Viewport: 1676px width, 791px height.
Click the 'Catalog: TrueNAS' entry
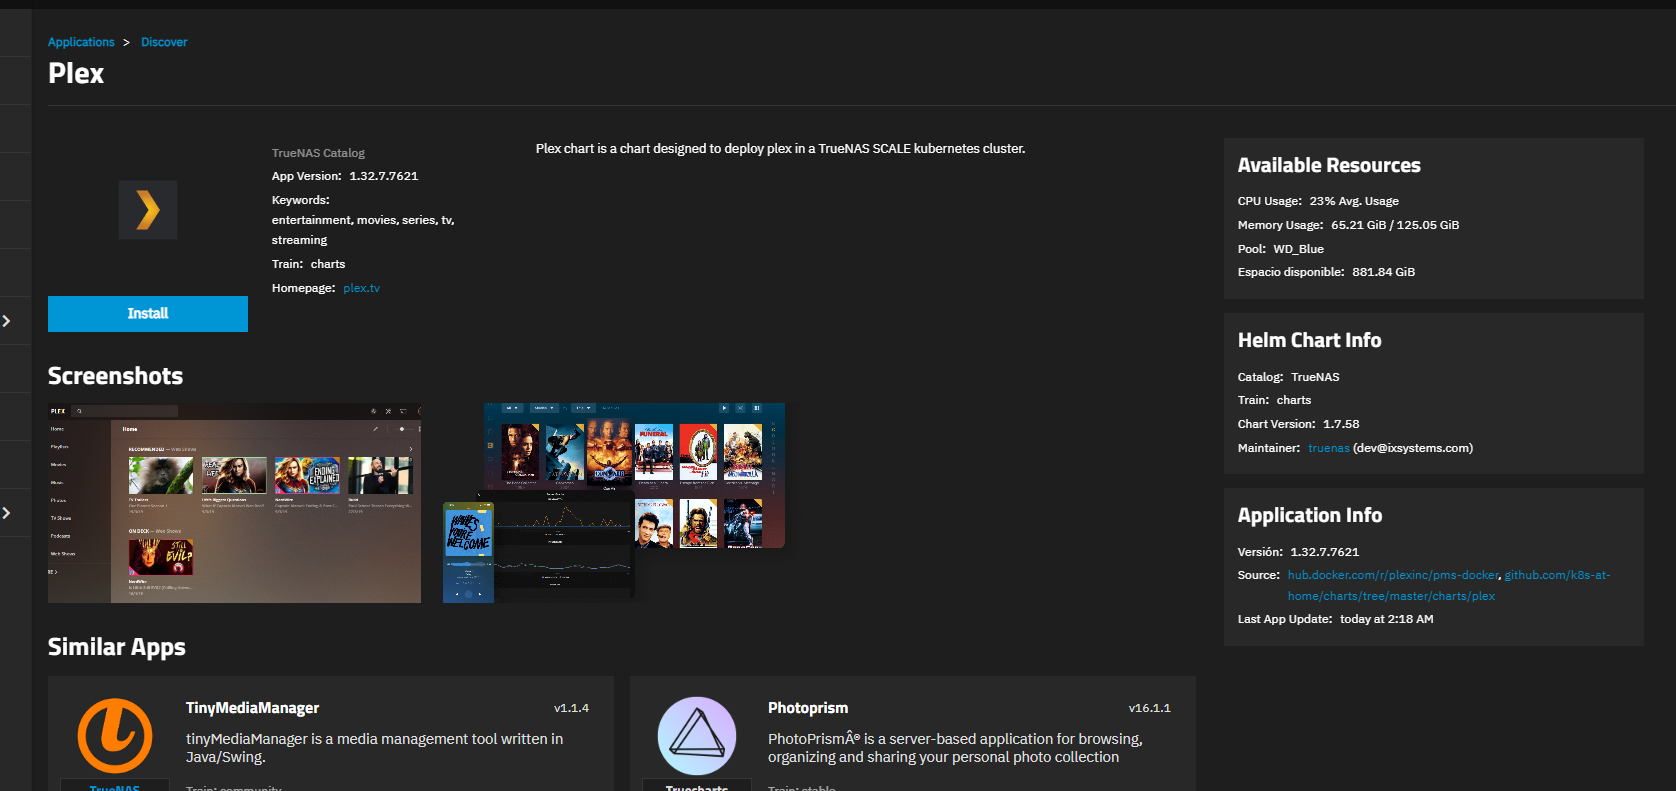tap(1289, 377)
